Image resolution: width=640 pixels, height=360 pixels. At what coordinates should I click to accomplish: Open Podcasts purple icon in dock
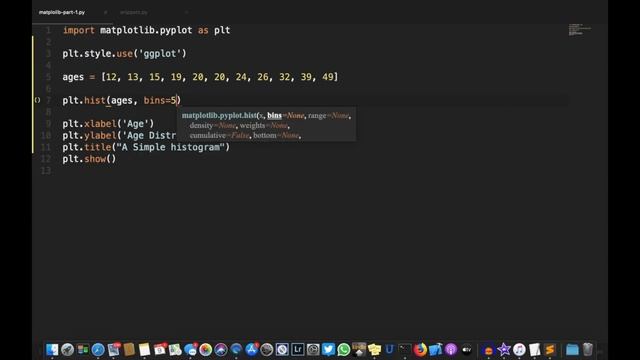coord(451,350)
